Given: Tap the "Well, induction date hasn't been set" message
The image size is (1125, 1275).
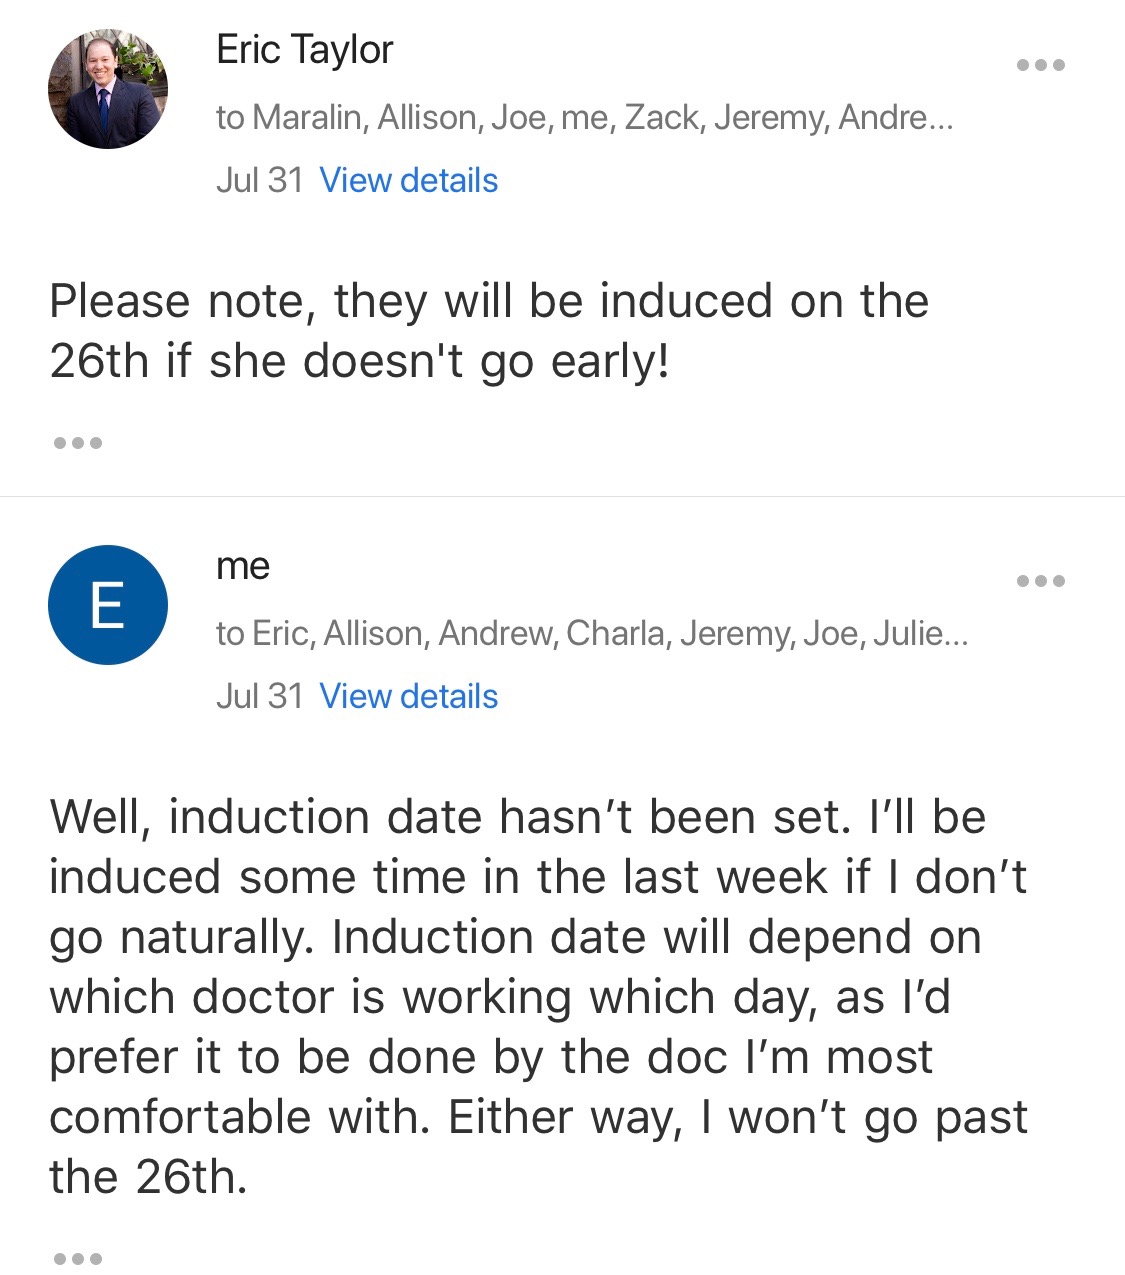Looking at the screenshot, I should coord(538,997).
